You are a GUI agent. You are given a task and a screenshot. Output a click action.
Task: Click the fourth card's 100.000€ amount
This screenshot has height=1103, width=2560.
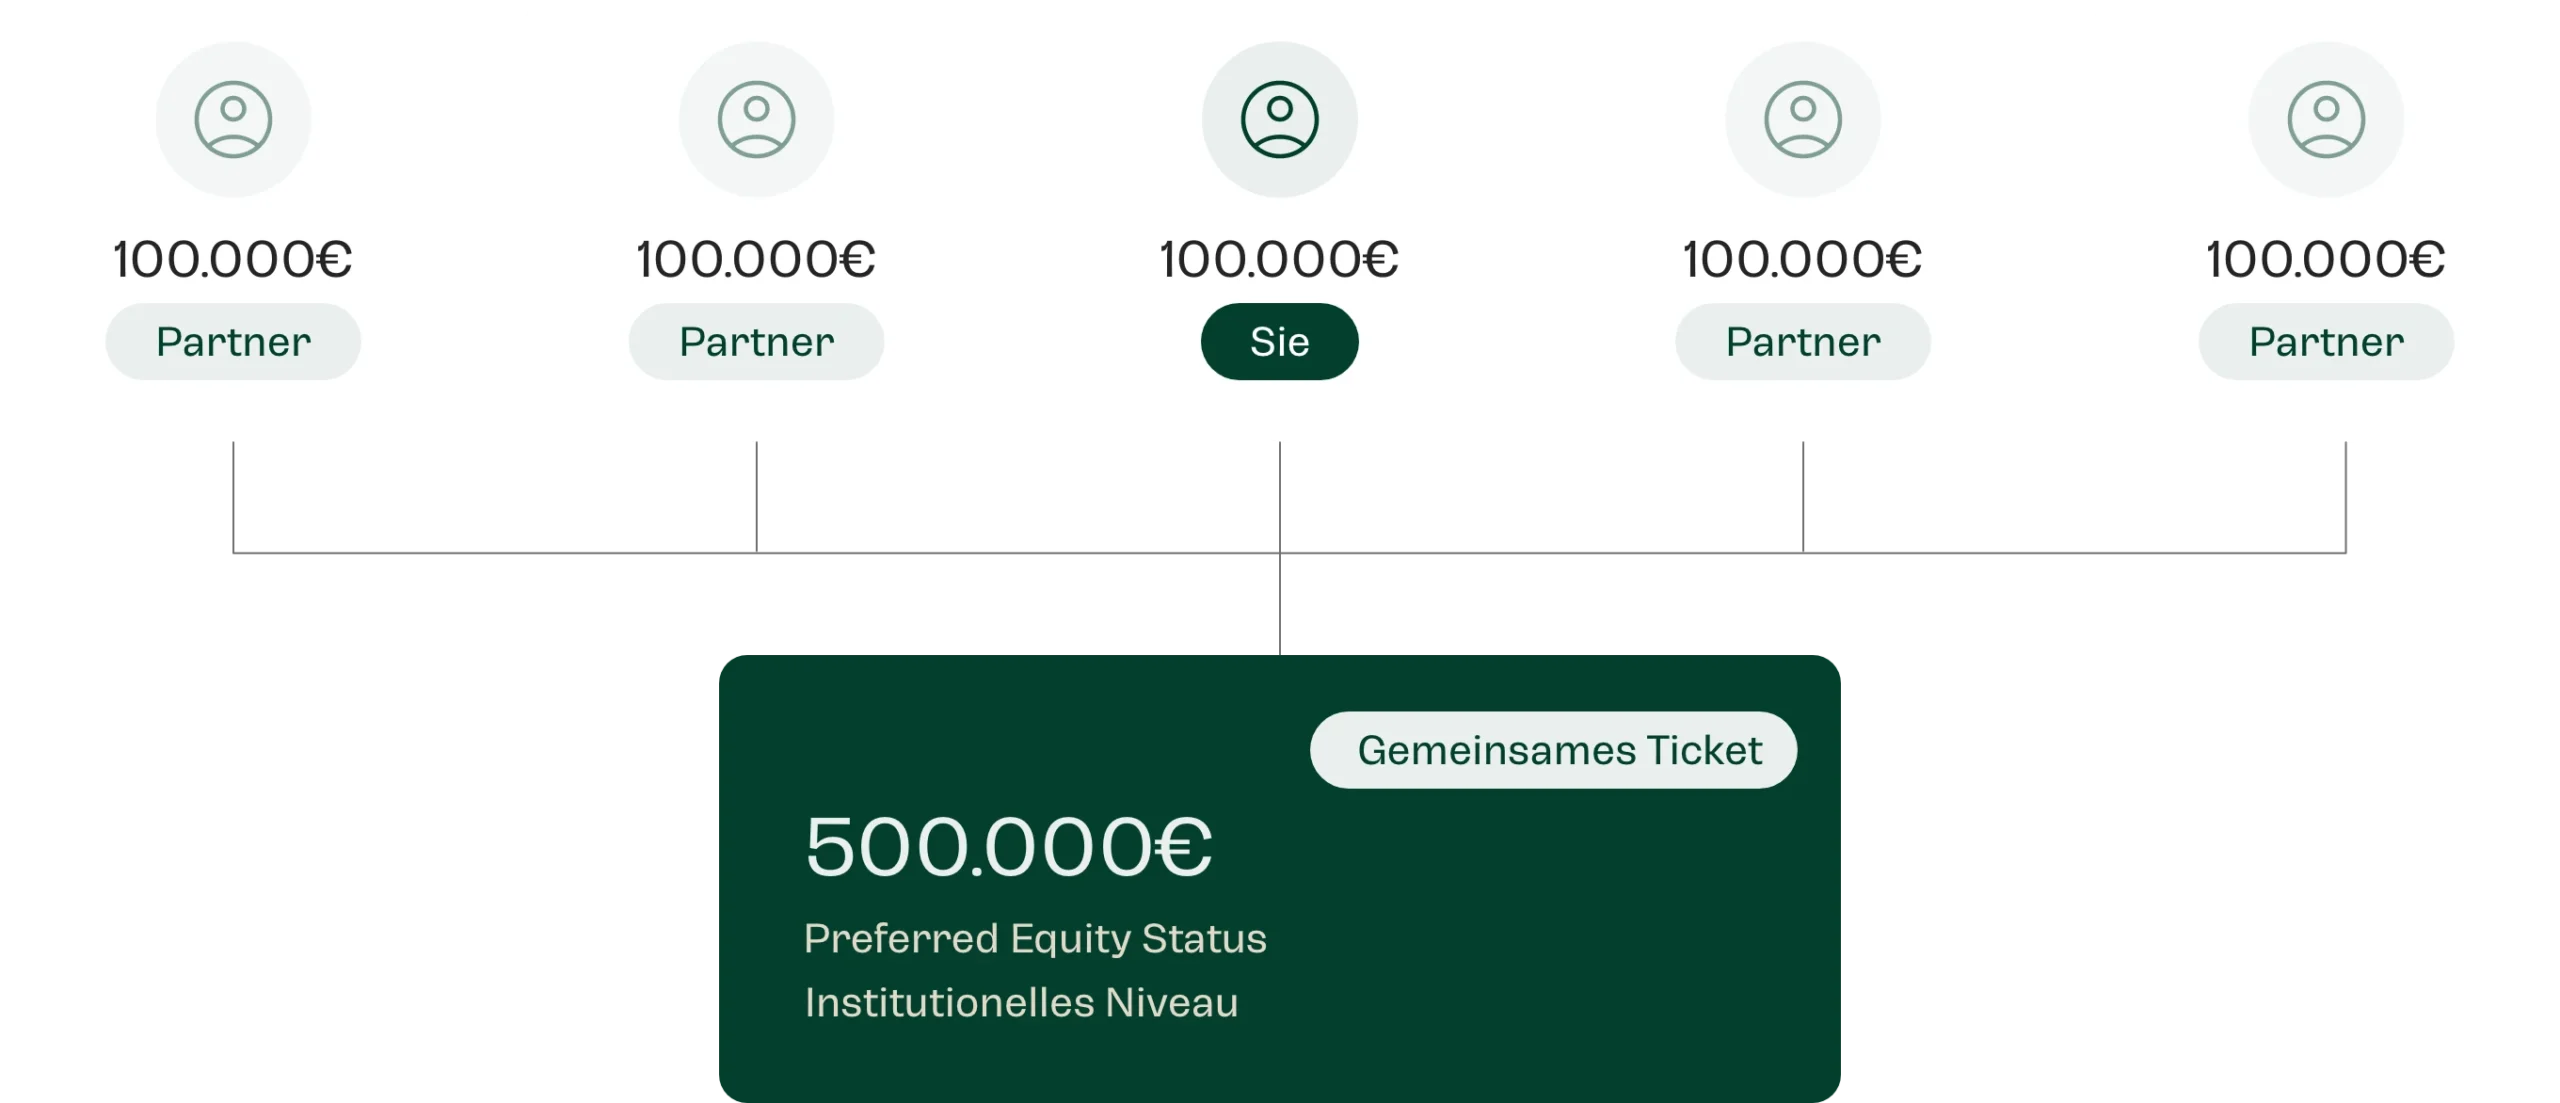[1802, 260]
